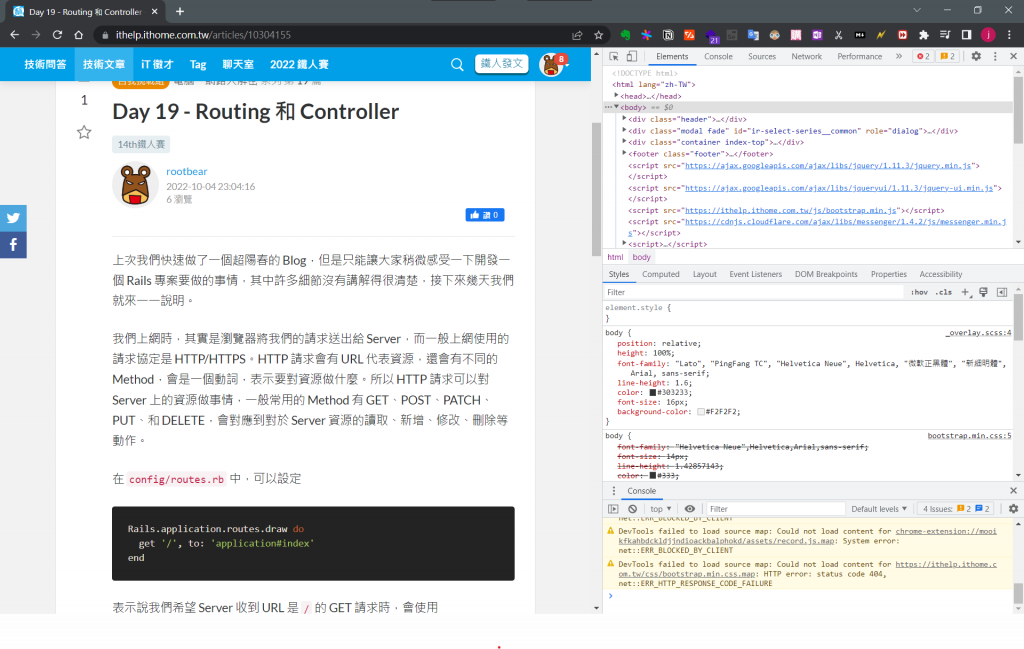The height and width of the screenshot is (649, 1024).
Task: Expand the modal fade div node
Action: click(624, 131)
